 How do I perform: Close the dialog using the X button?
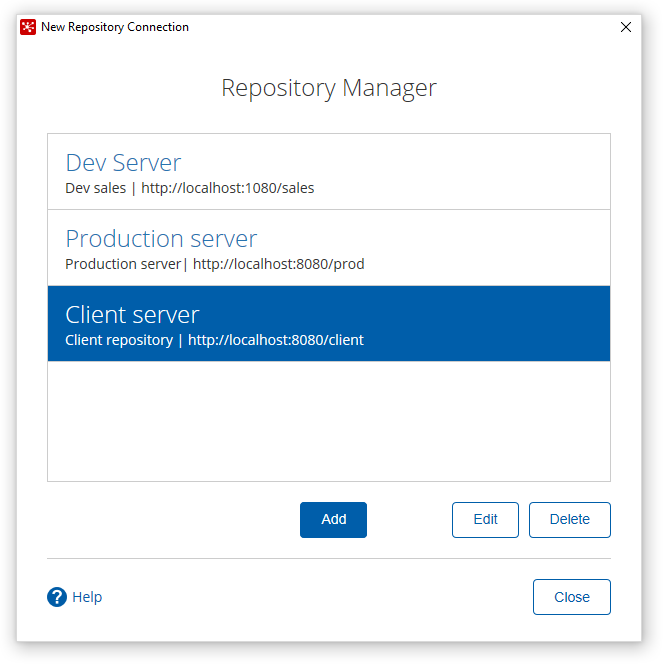click(x=626, y=27)
